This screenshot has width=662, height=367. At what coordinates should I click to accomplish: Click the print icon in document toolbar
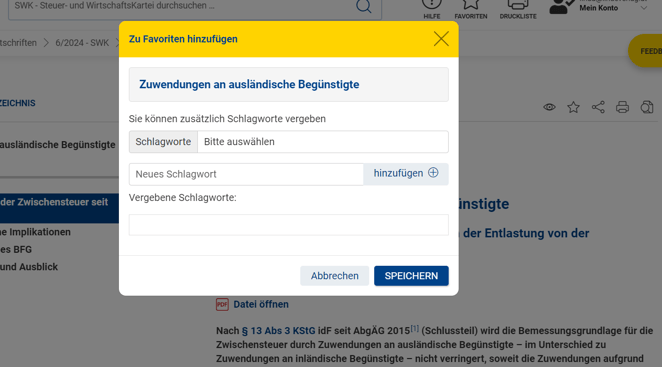(622, 107)
